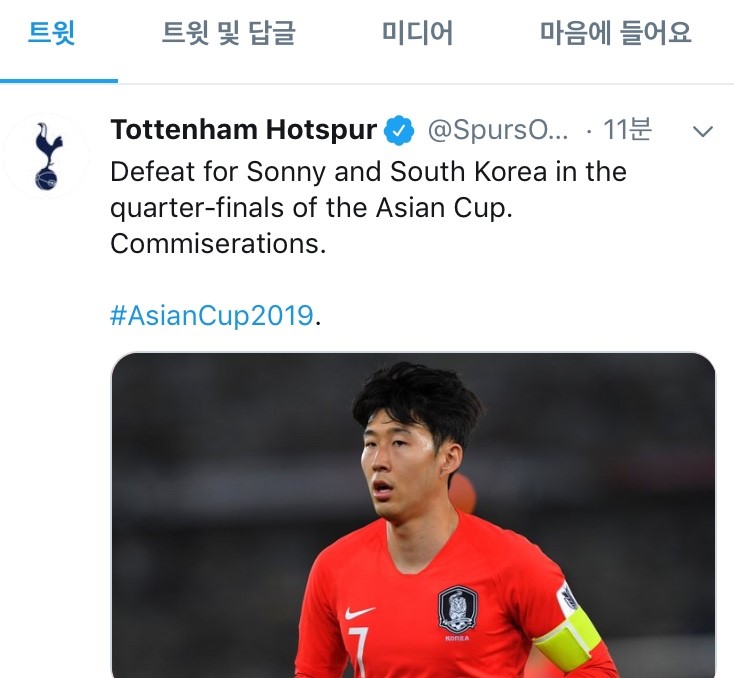Viewport: 734px width, 678px height.
Task: Go to the 마음에 들어요 tab
Action: [616, 33]
